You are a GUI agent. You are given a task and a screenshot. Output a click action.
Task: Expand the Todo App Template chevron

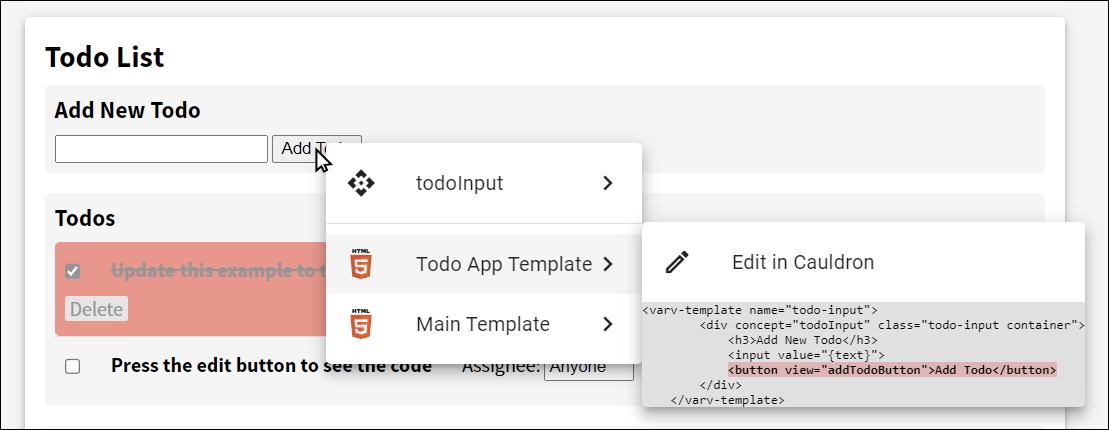607,265
